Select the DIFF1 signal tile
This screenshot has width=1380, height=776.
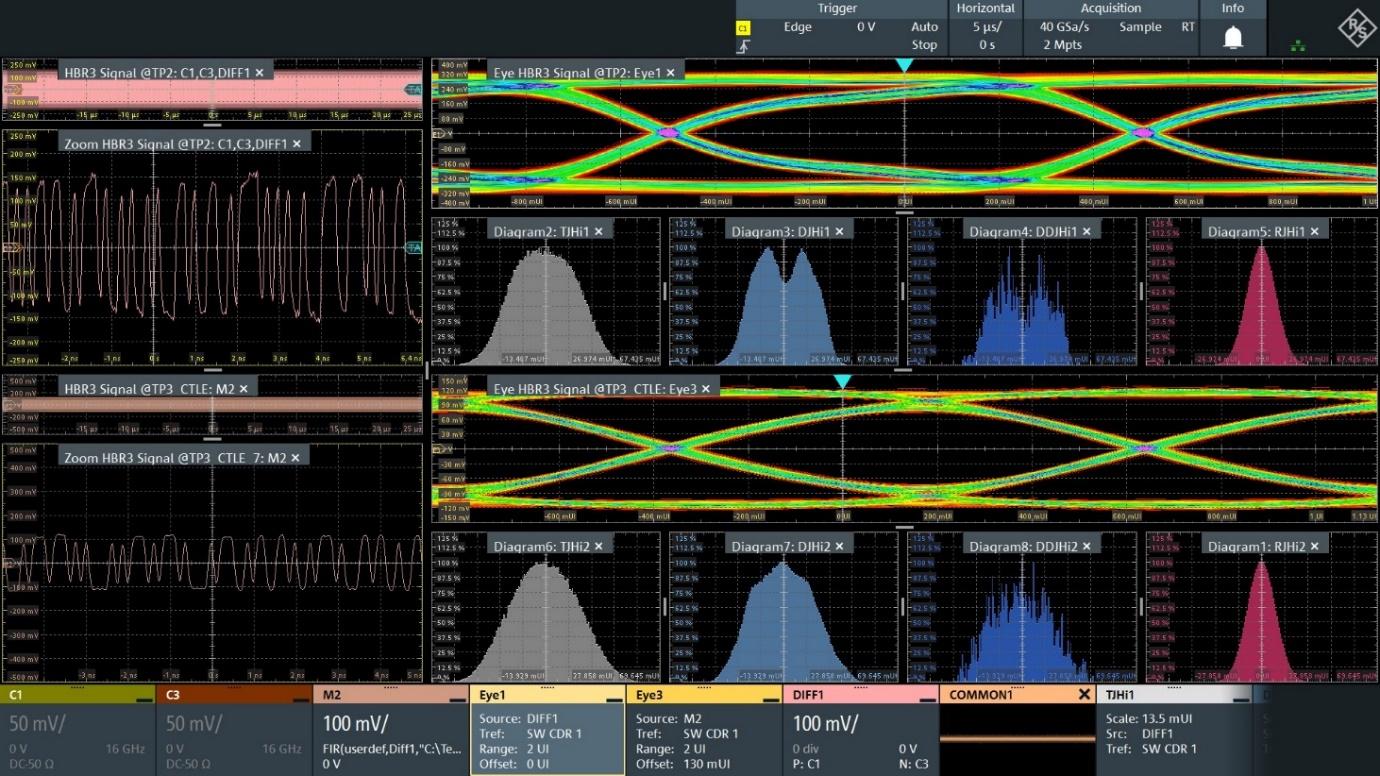pyautogui.click(x=860, y=730)
